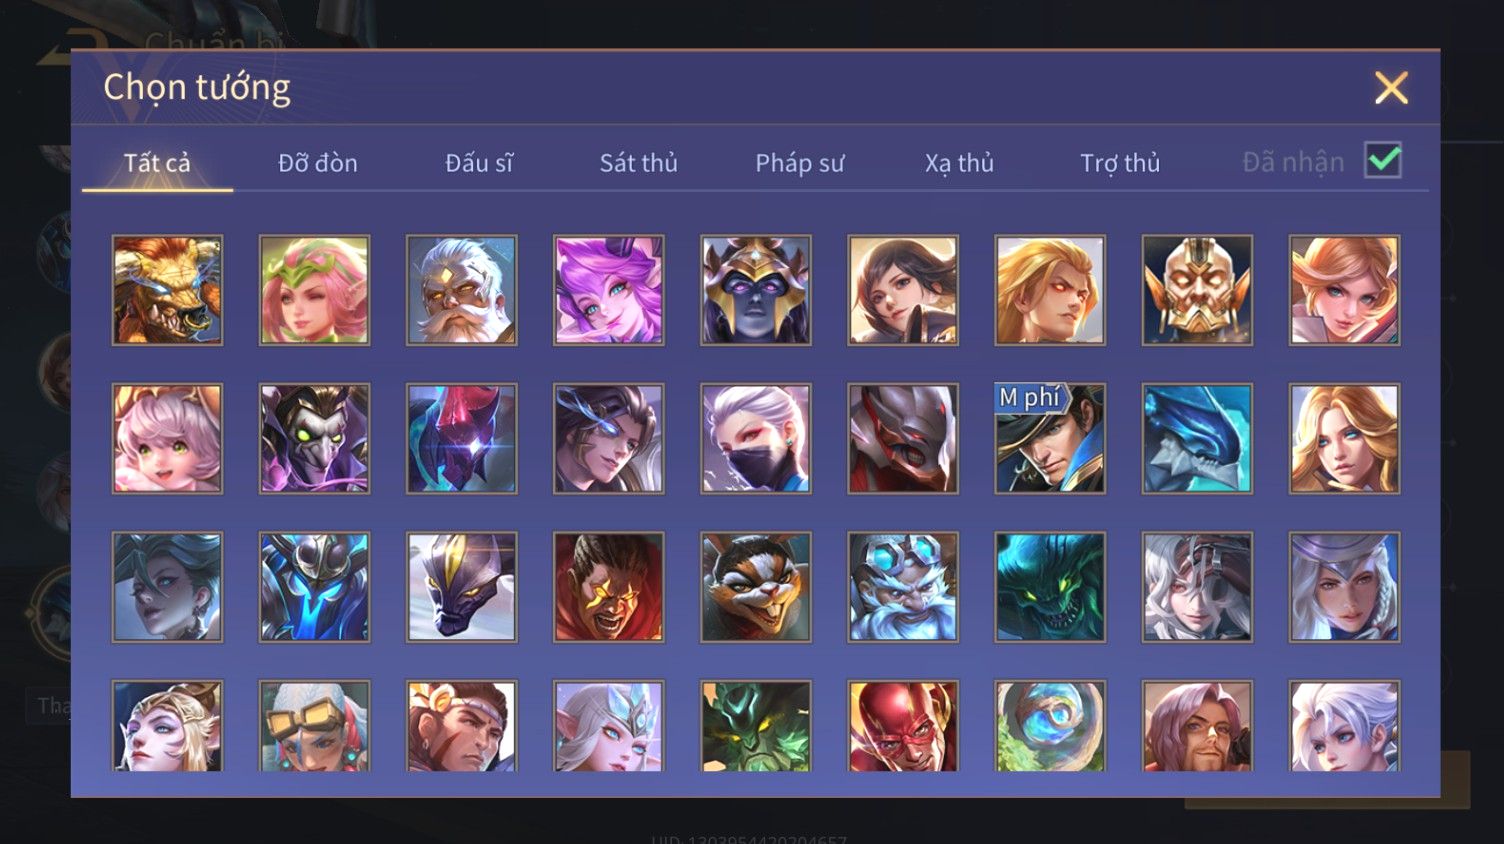Filter heroes by Sát thủ
Viewport: 1504px width, 844px height.
[639, 162]
